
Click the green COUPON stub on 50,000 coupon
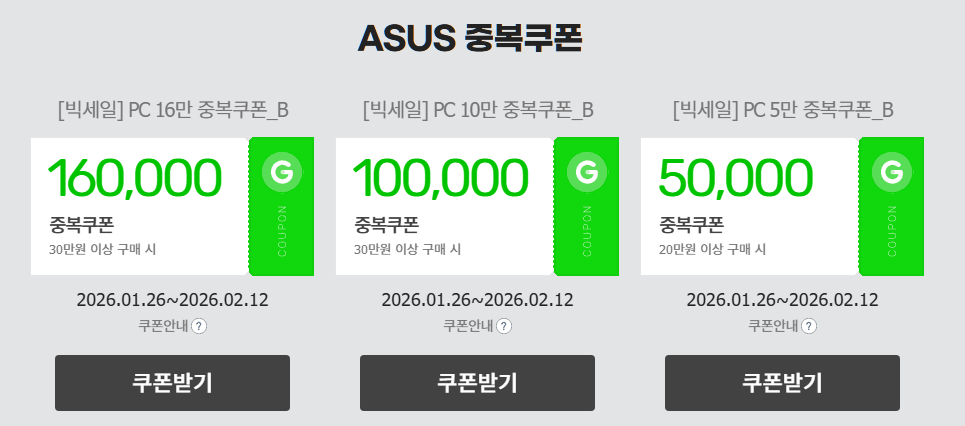point(891,231)
